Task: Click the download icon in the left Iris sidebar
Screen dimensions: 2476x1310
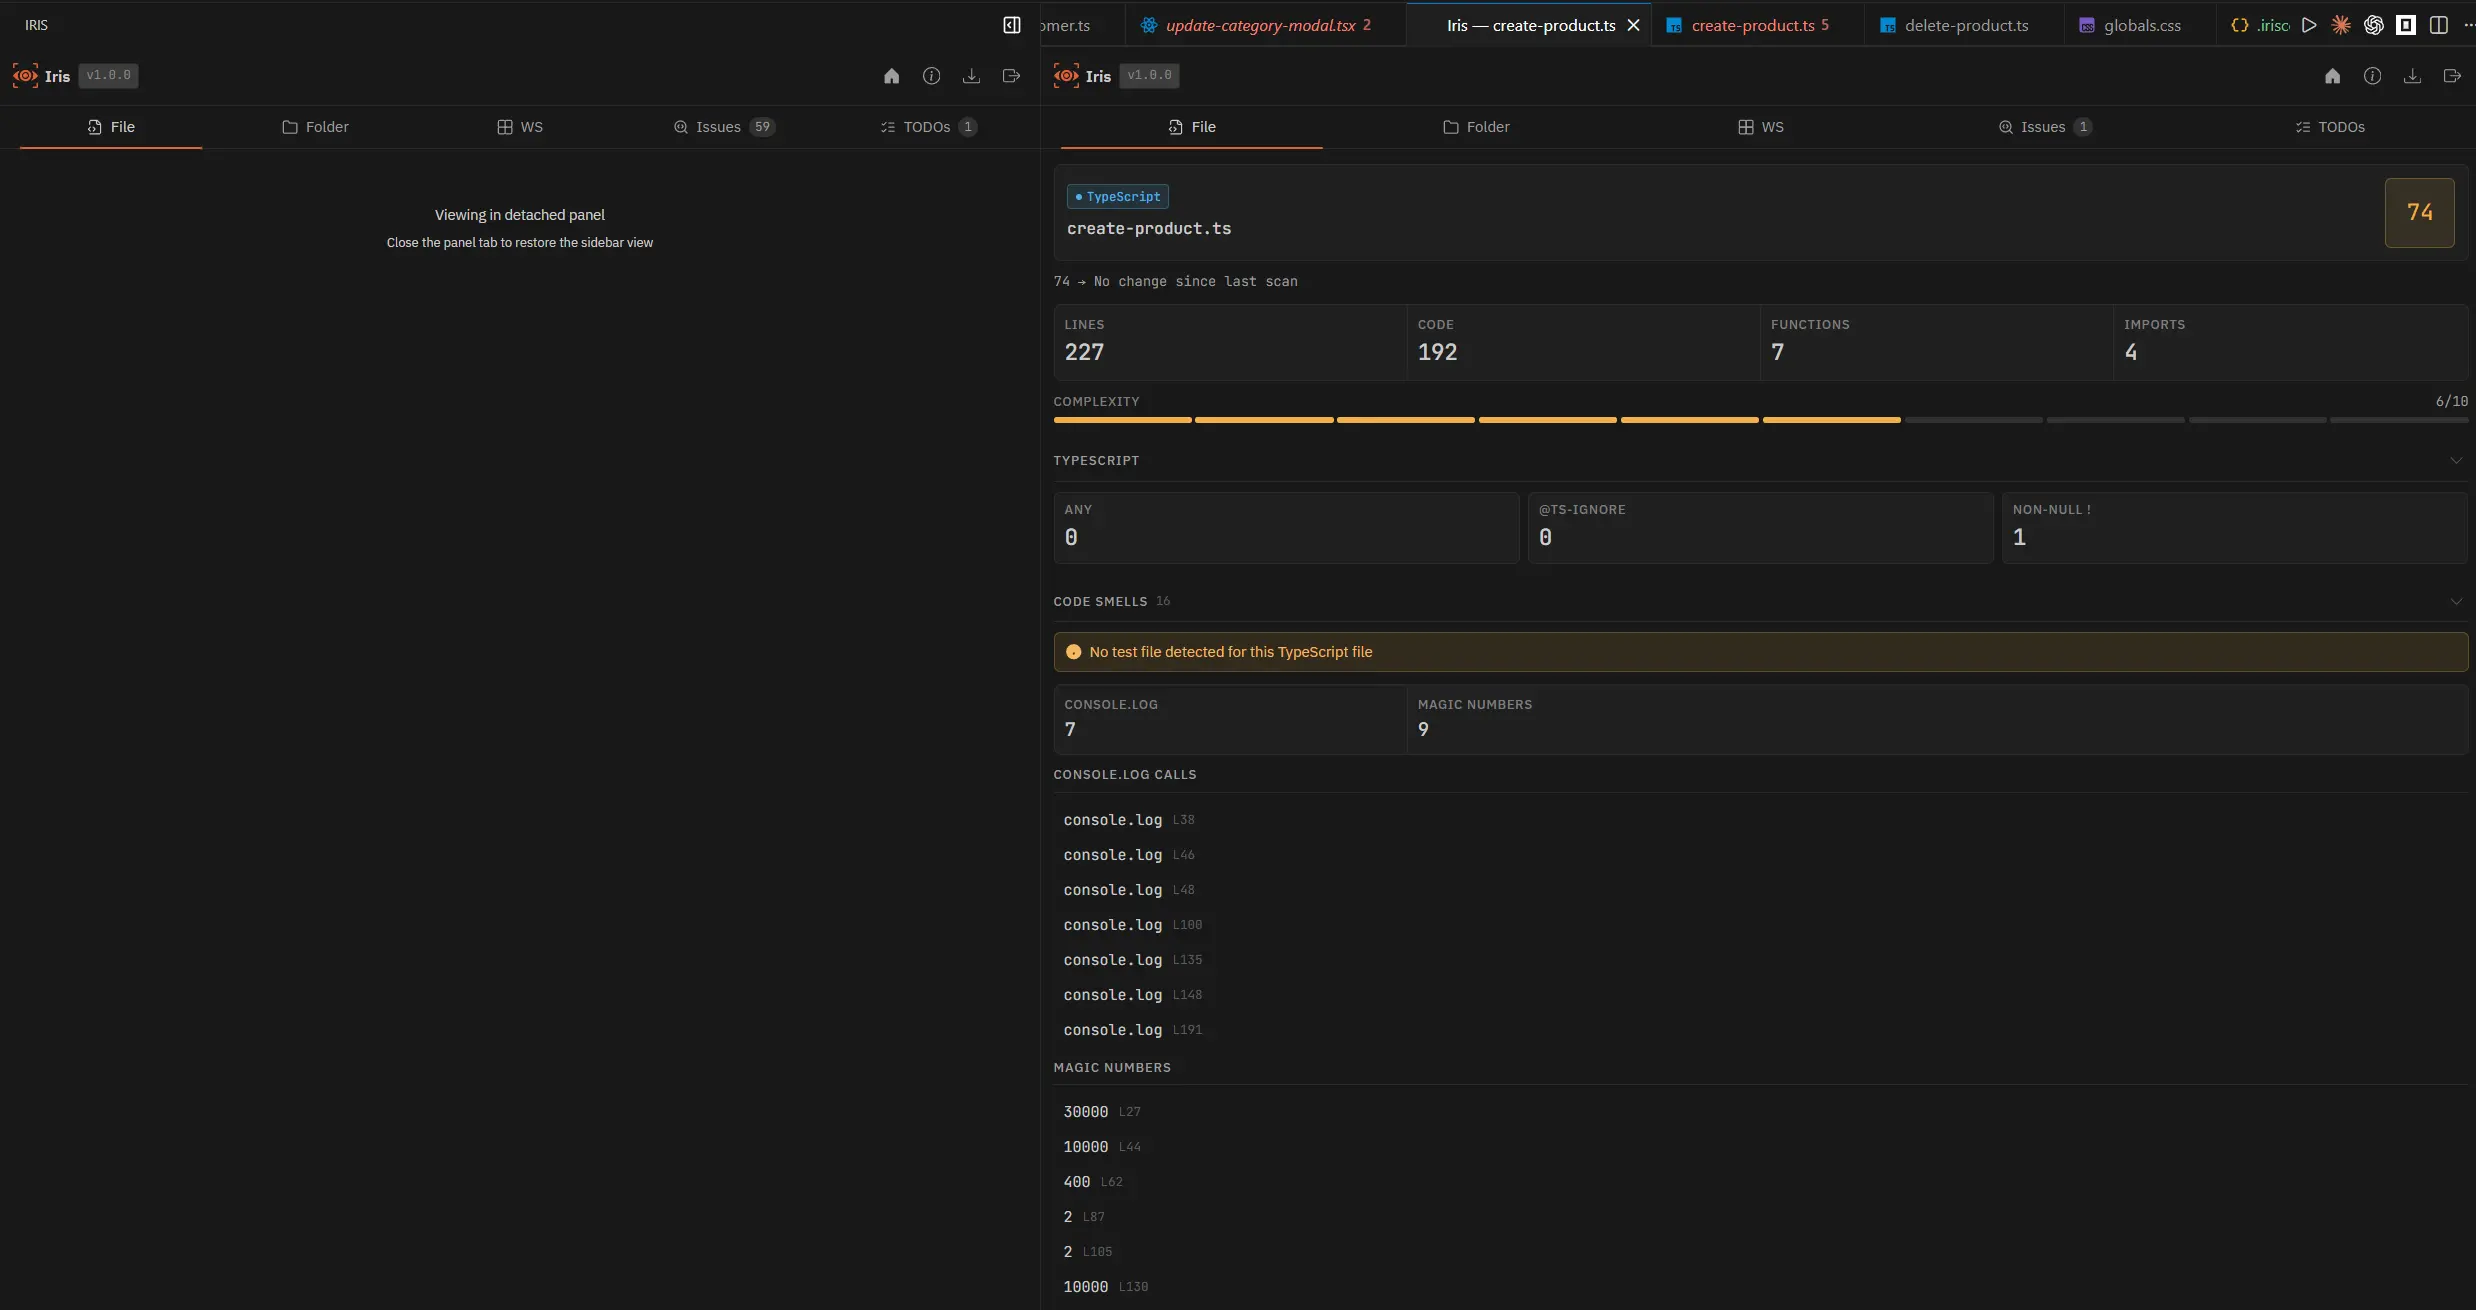Action: pos(971,76)
